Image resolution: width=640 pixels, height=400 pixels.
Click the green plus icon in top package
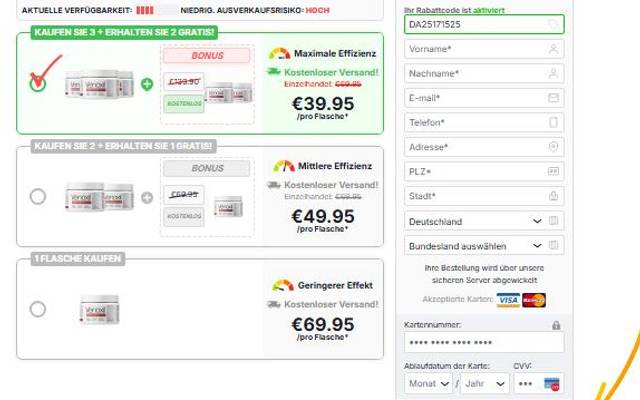[147, 83]
